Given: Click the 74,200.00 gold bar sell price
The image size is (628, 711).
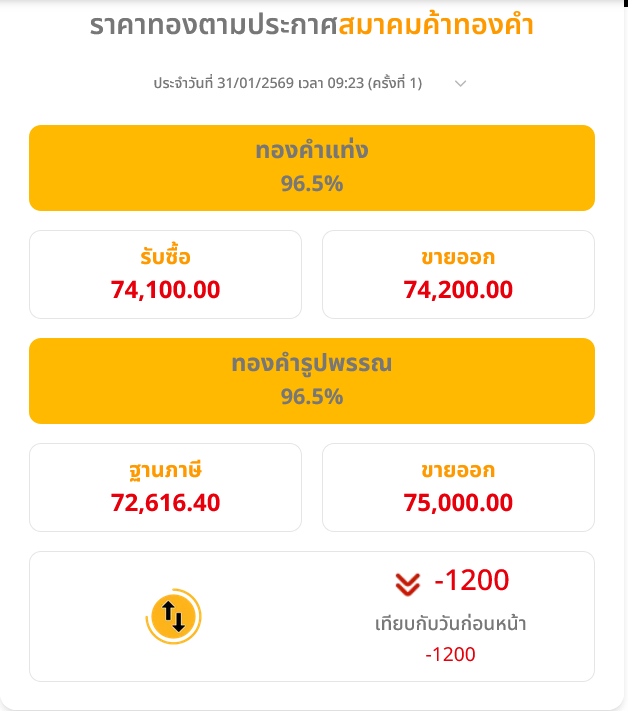Looking at the screenshot, I should coord(458,290).
